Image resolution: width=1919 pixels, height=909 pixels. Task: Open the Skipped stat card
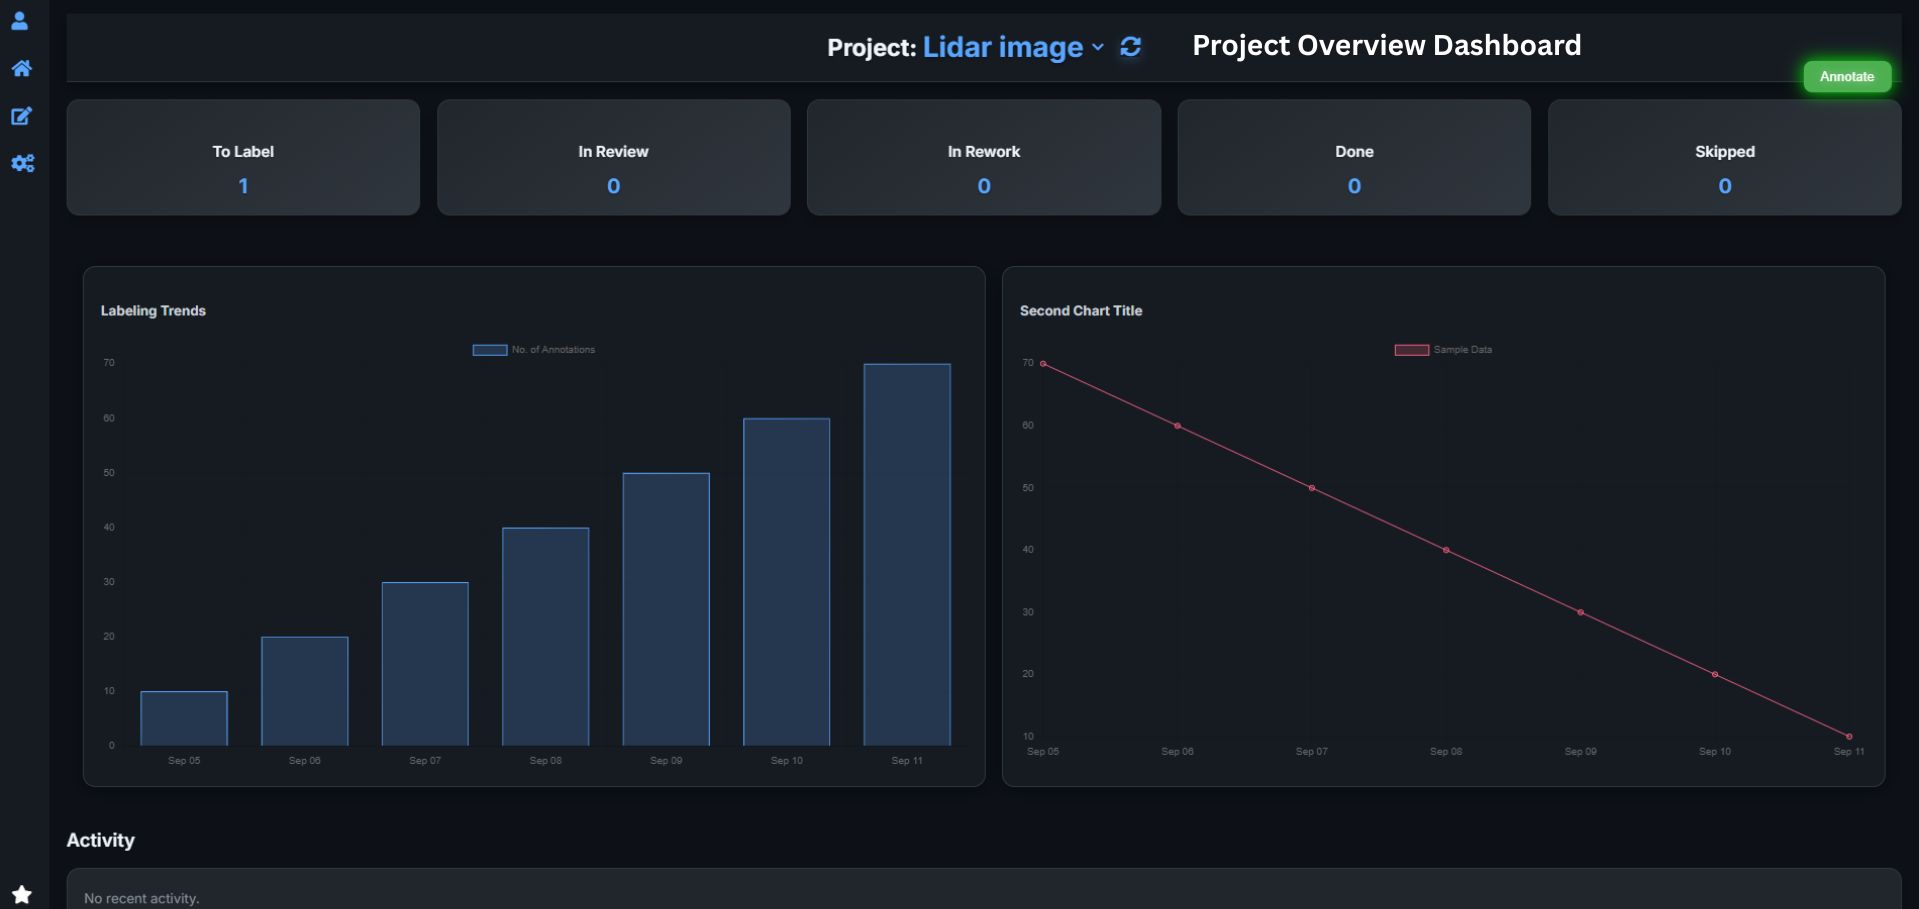coord(1724,157)
